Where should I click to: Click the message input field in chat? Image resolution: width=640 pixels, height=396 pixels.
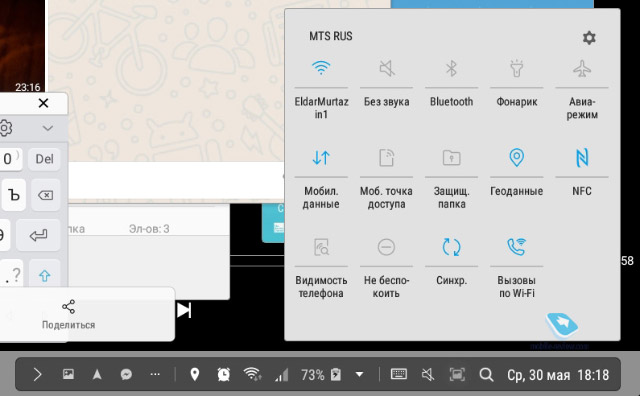click(176, 181)
